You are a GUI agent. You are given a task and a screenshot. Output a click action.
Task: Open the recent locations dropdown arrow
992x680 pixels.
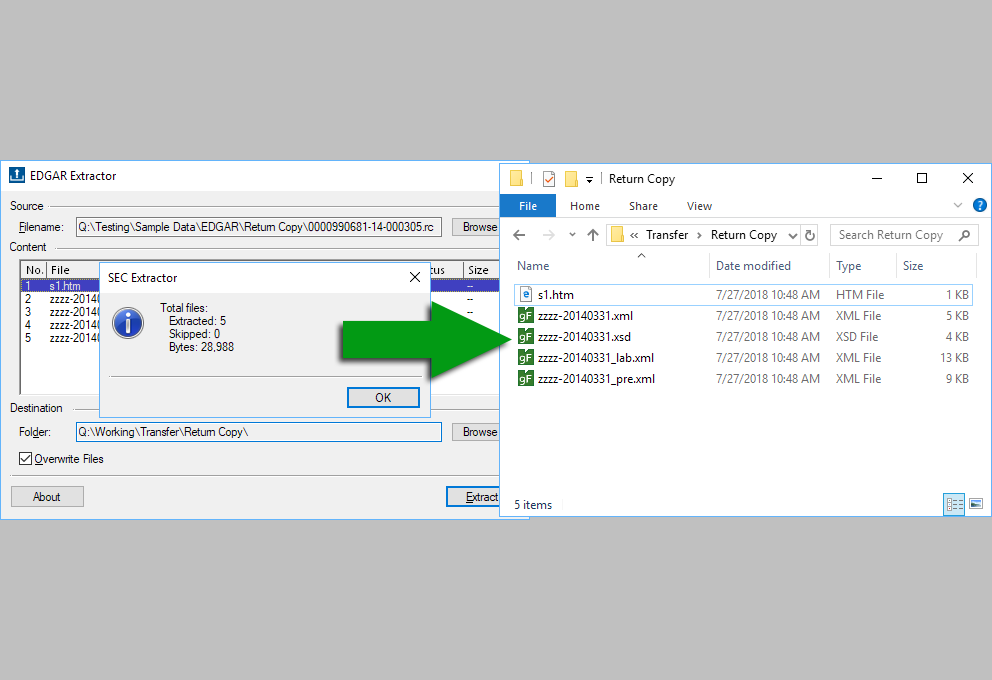tap(572, 235)
